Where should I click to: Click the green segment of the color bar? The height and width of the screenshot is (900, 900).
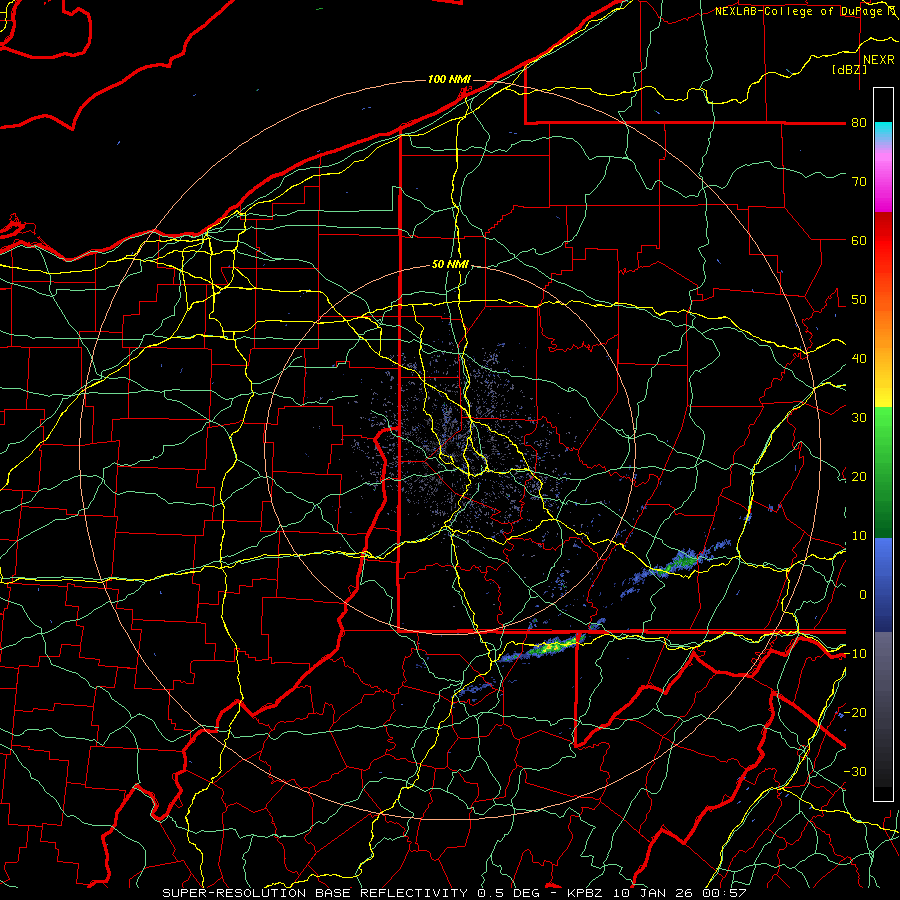pos(883,472)
